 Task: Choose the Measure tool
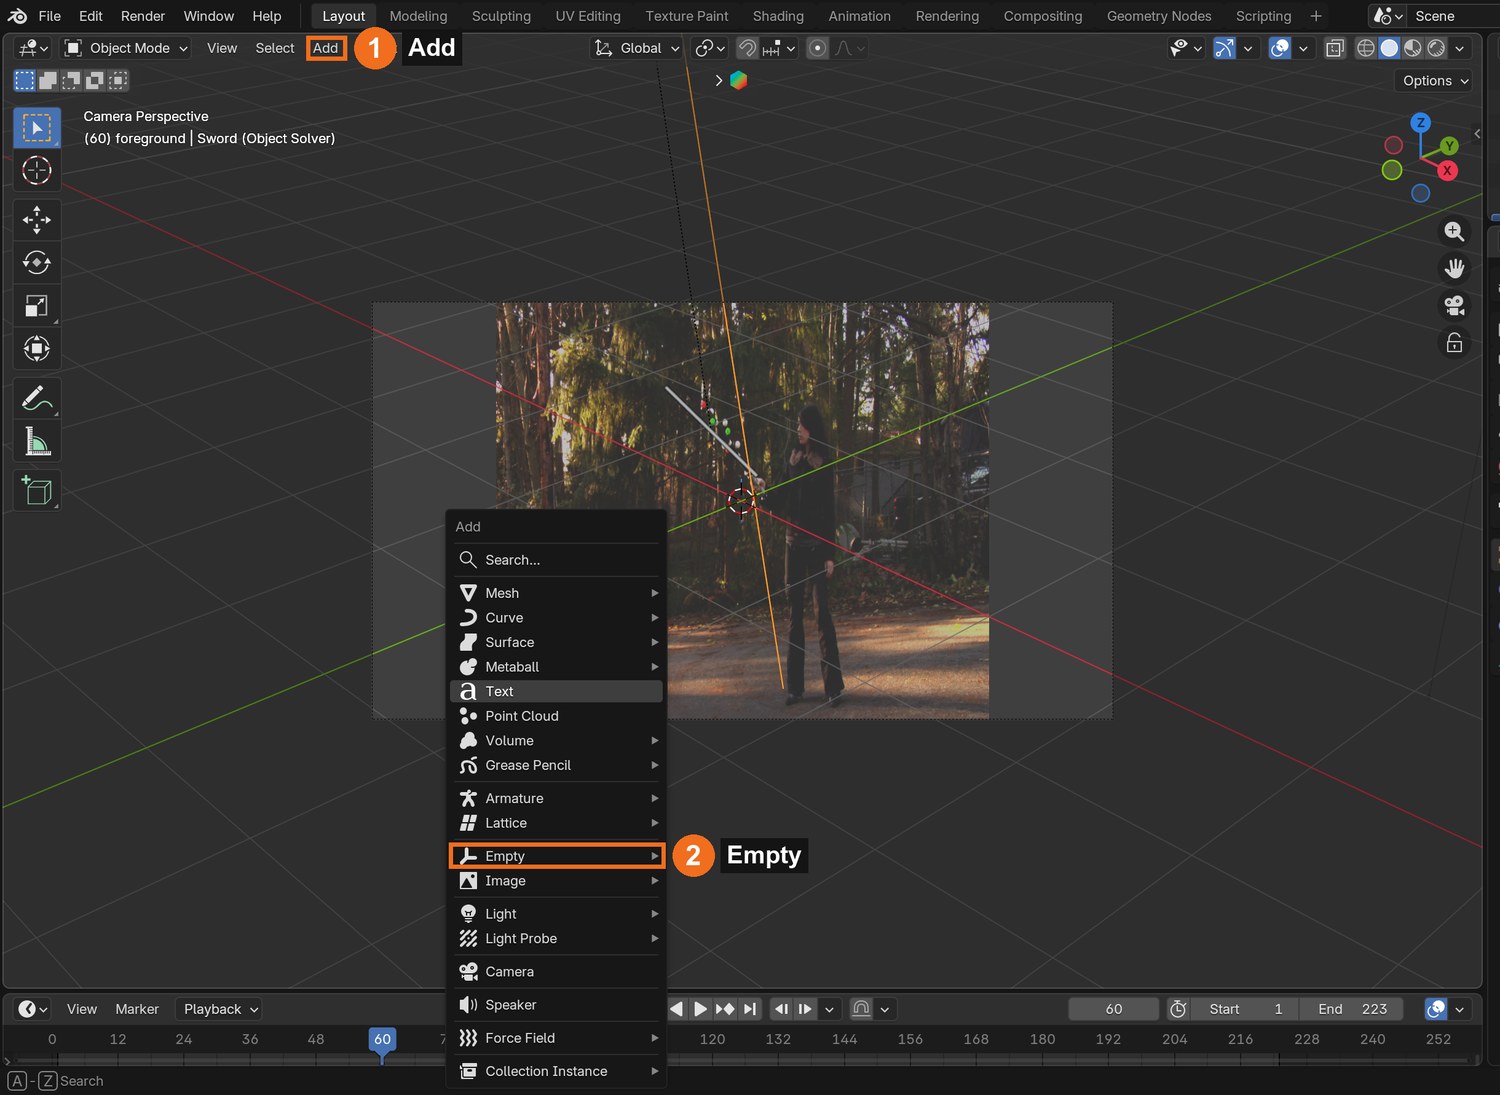pyautogui.click(x=37, y=441)
